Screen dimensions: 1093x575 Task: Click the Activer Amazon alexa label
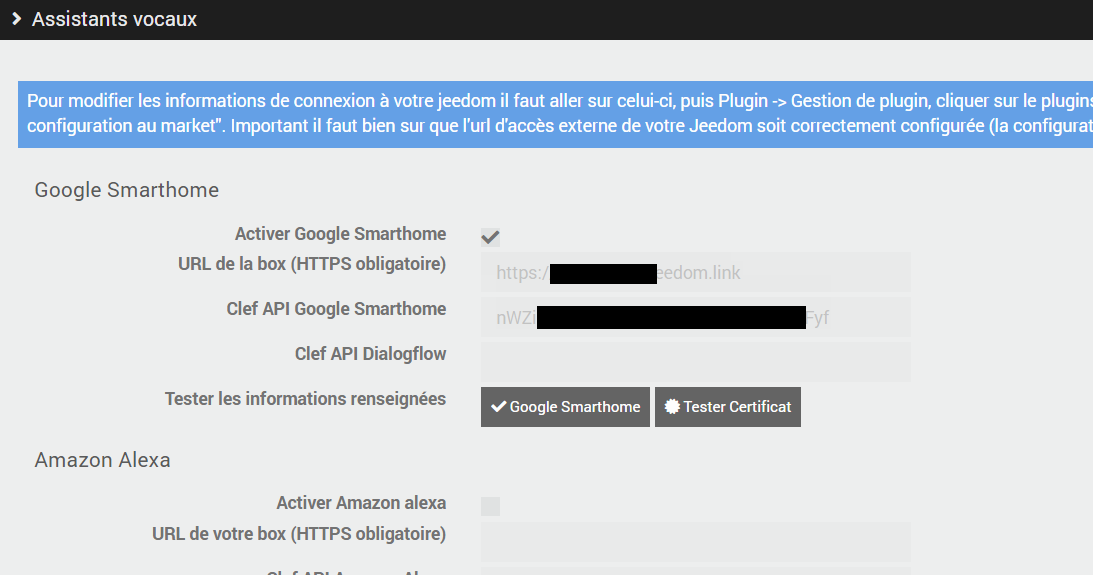pyautogui.click(x=361, y=502)
